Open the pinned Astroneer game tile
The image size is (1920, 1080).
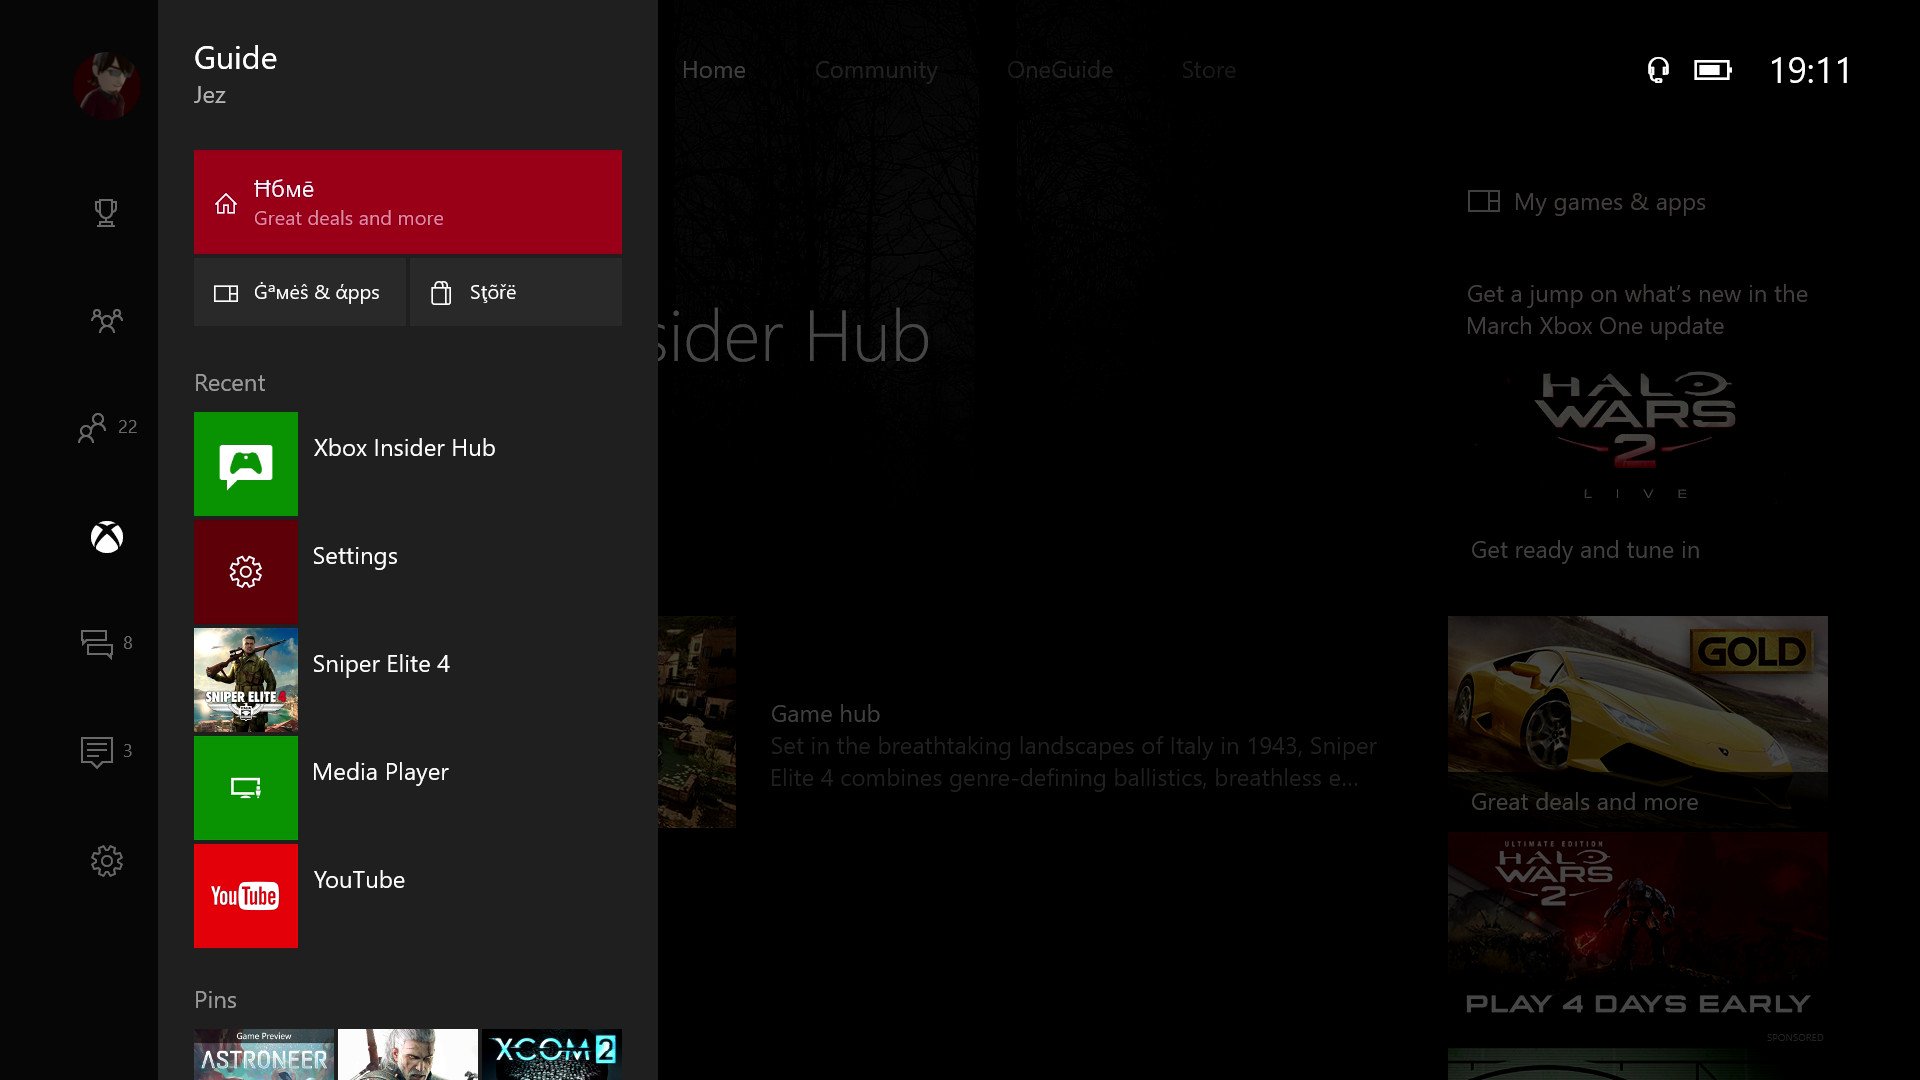pos(264,1054)
